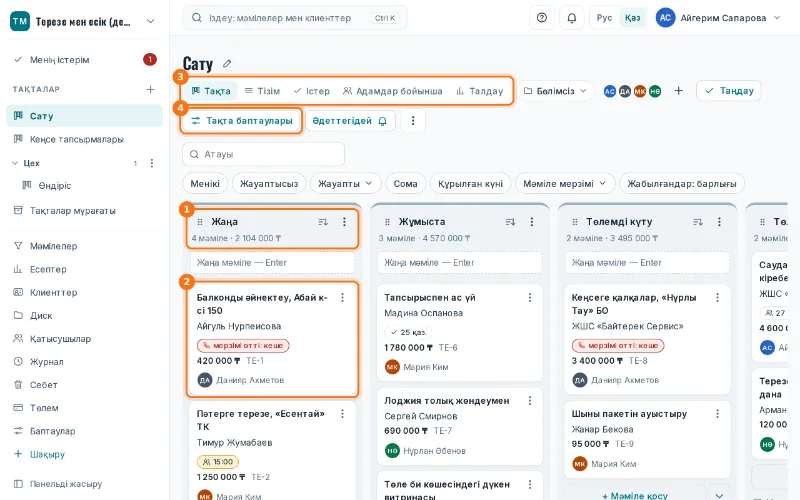
Task: Click the pencil edit icon beside Сату
Action: 227,64
